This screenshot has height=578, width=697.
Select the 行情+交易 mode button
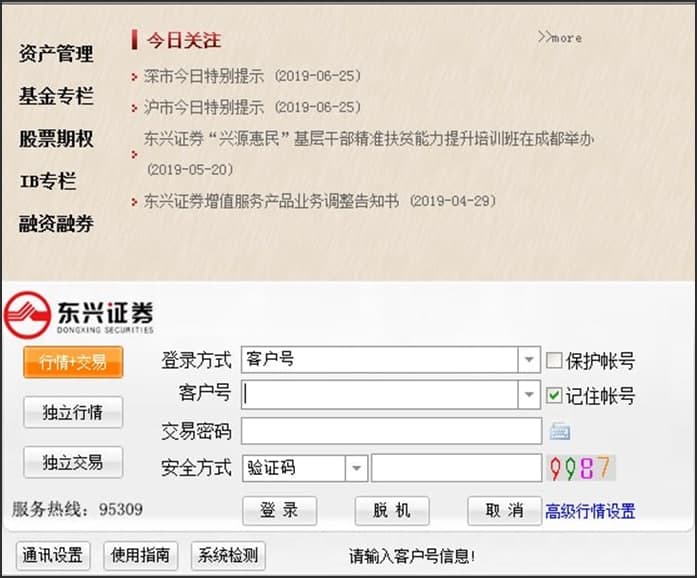click(x=73, y=362)
